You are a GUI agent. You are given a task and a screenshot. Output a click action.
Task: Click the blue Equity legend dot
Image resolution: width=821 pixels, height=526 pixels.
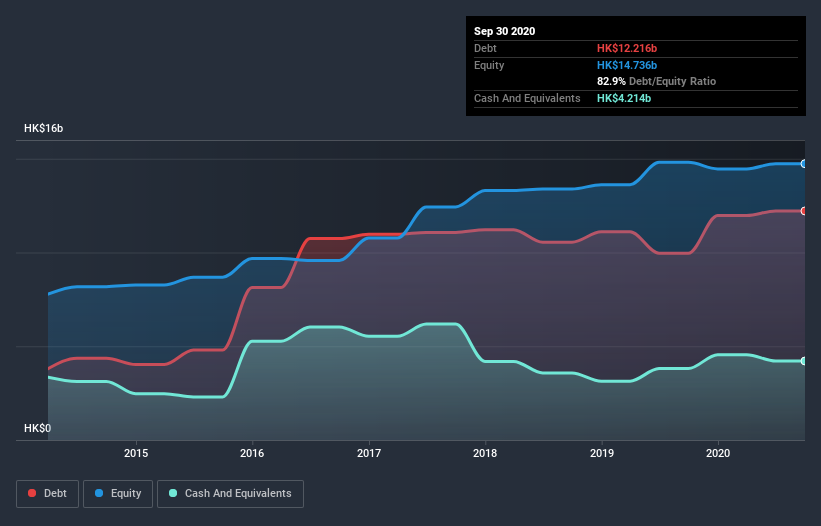pyautogui.click(x=99, y=493)
